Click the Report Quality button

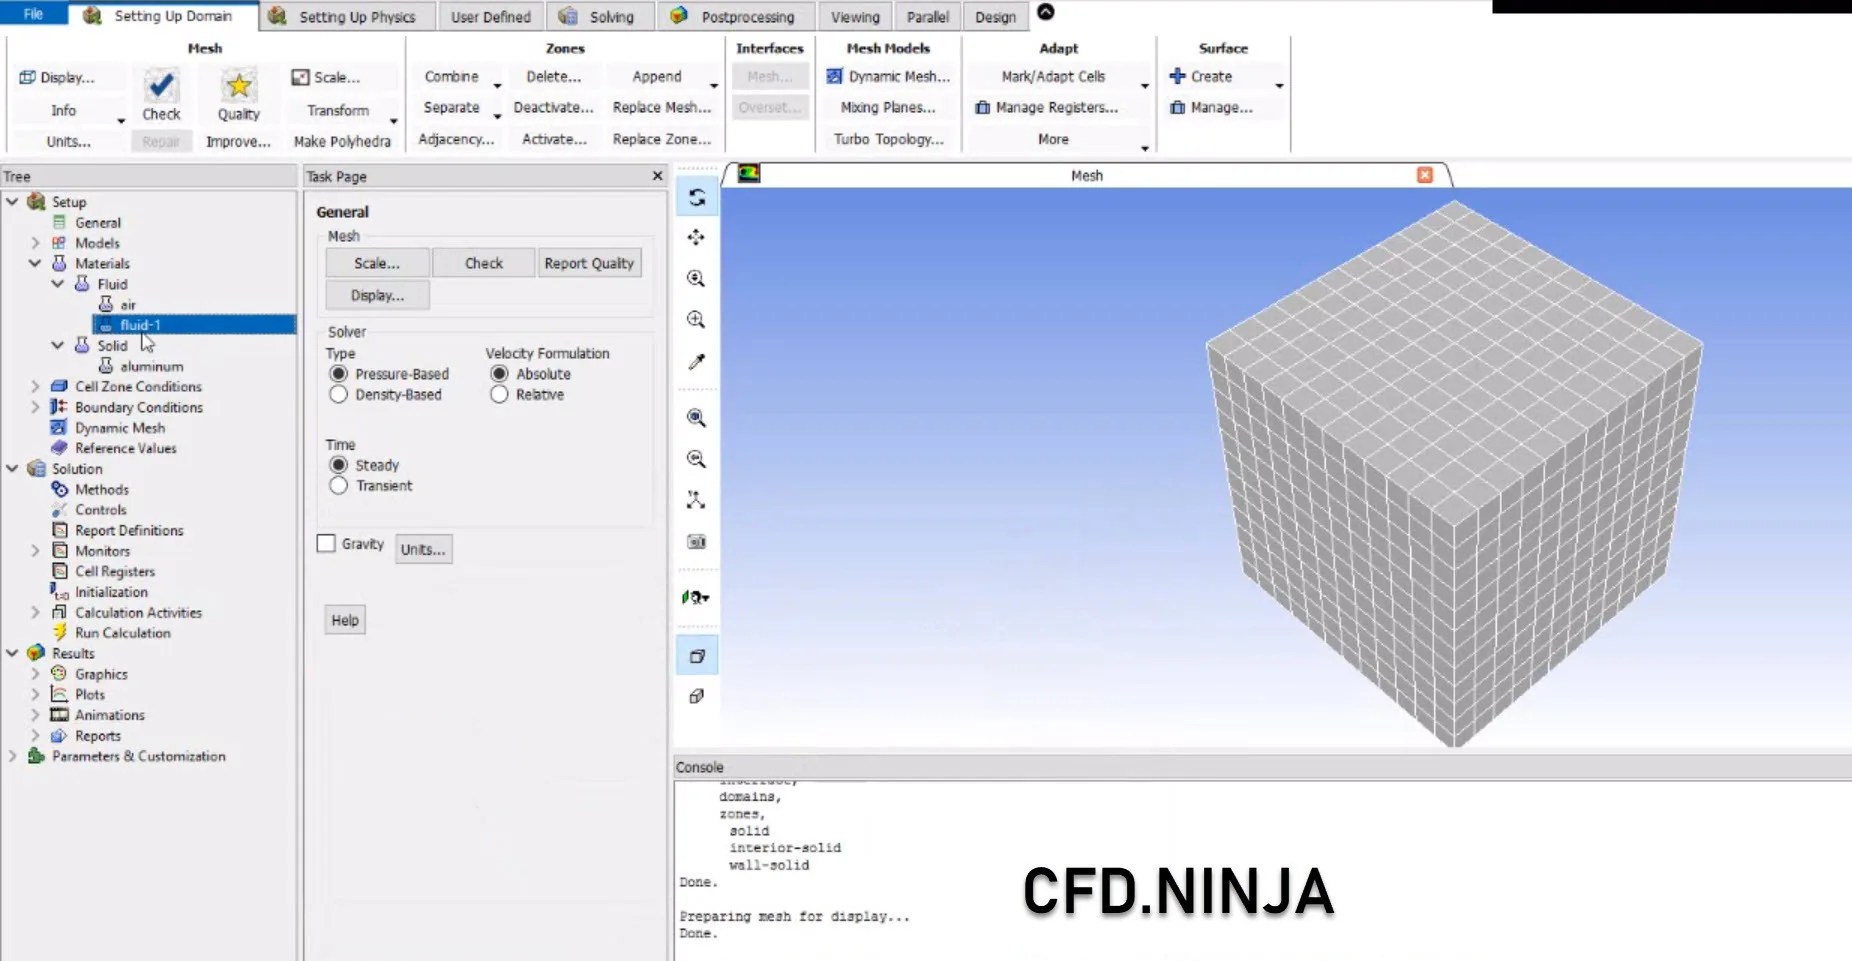589,262
